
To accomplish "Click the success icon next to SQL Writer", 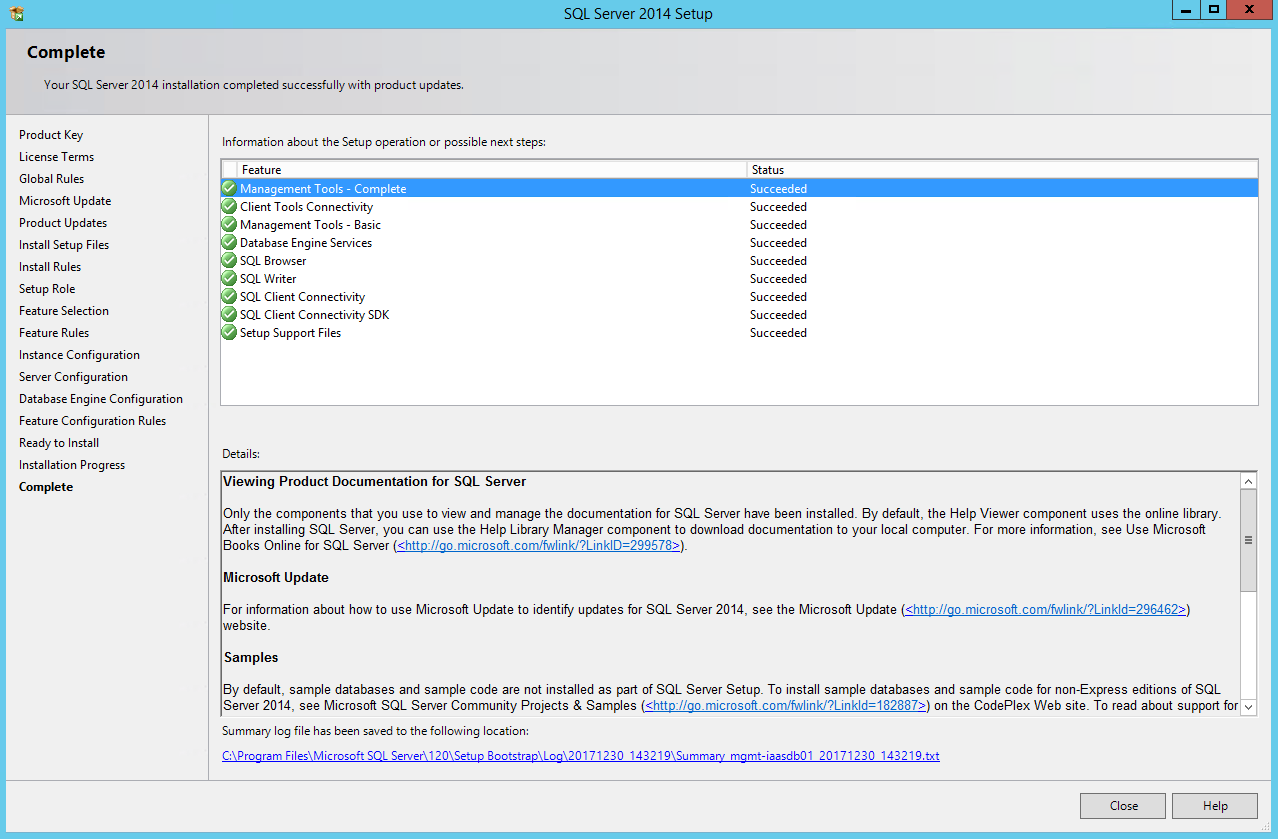I will click(x=229, y=278).
